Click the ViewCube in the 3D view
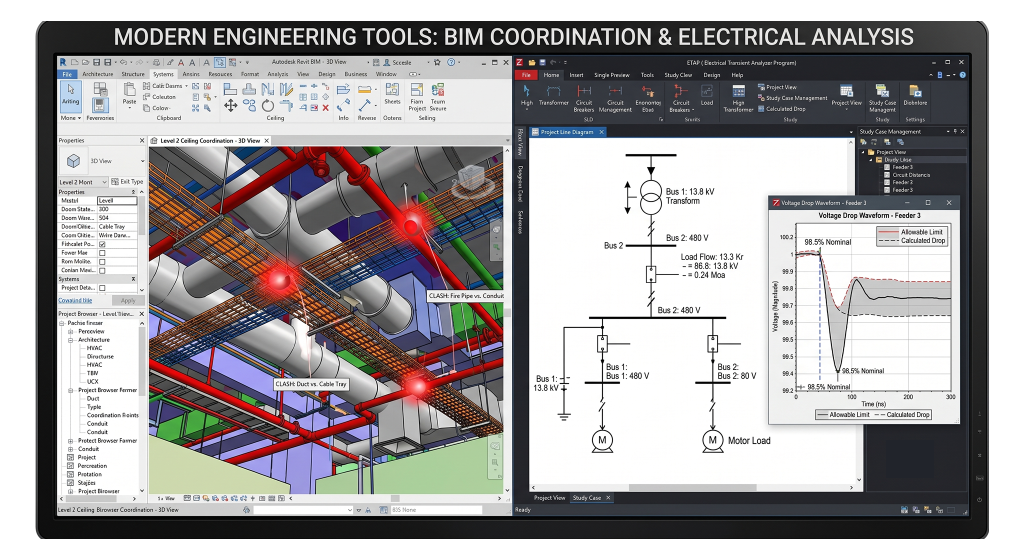Viewport: 1024px width, 560px height. click(x=471, y=177)
